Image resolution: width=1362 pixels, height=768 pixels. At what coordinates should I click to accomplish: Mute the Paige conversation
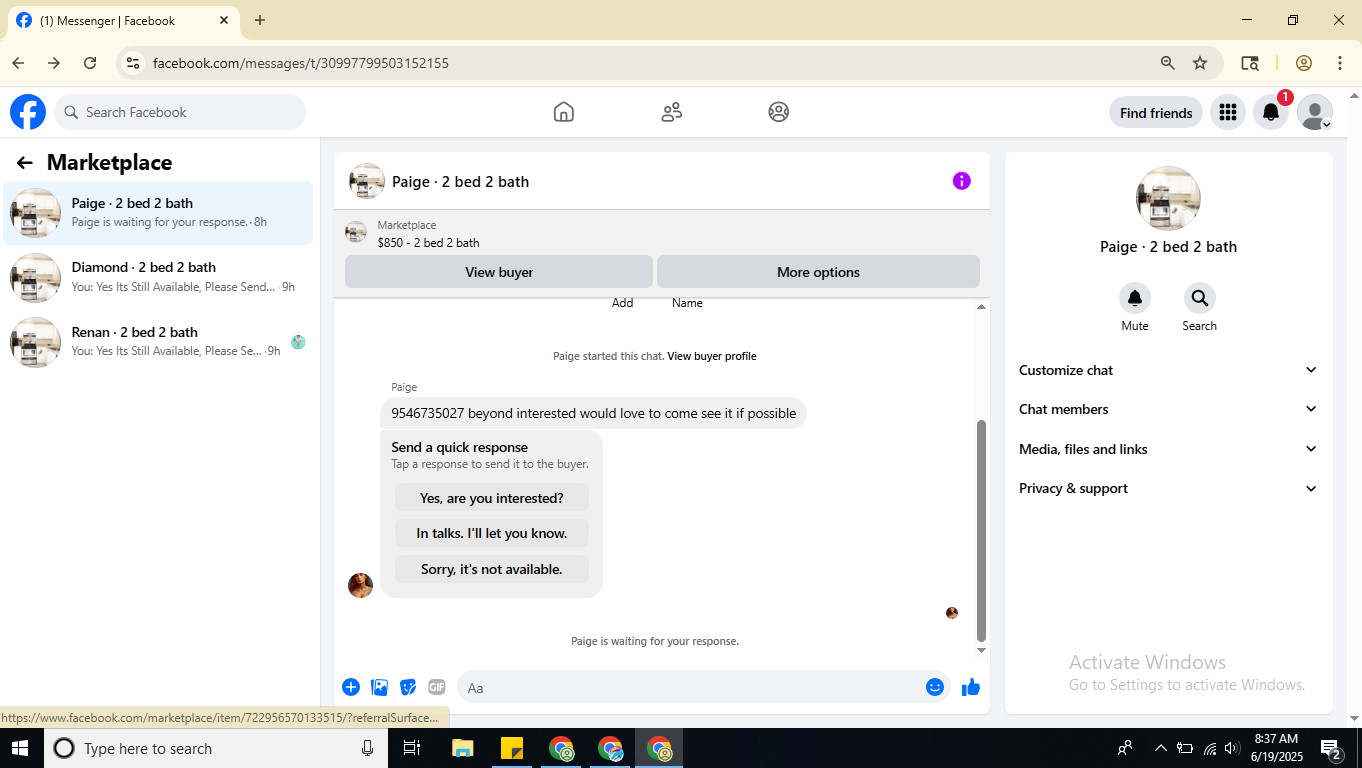1135,298
